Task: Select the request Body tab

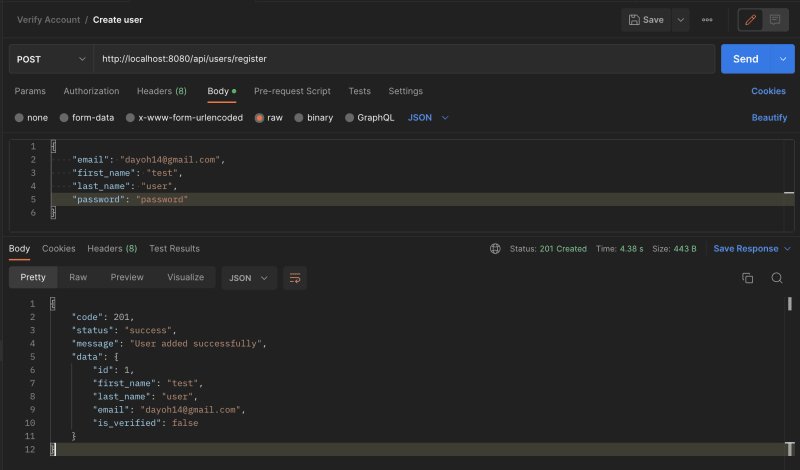Action: click(x=221, y=91)
